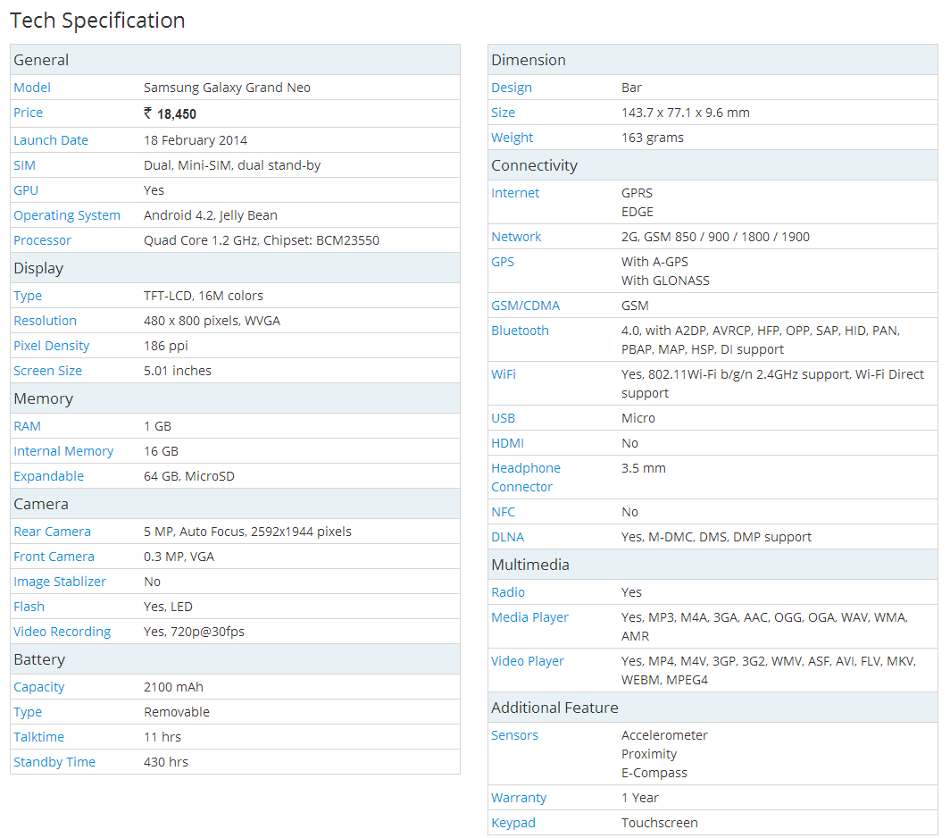Image resolution: width=950 pixels, height=838 pixels.
Task: Click the Type link beside Removable
Action: click(x=28, y=713)
